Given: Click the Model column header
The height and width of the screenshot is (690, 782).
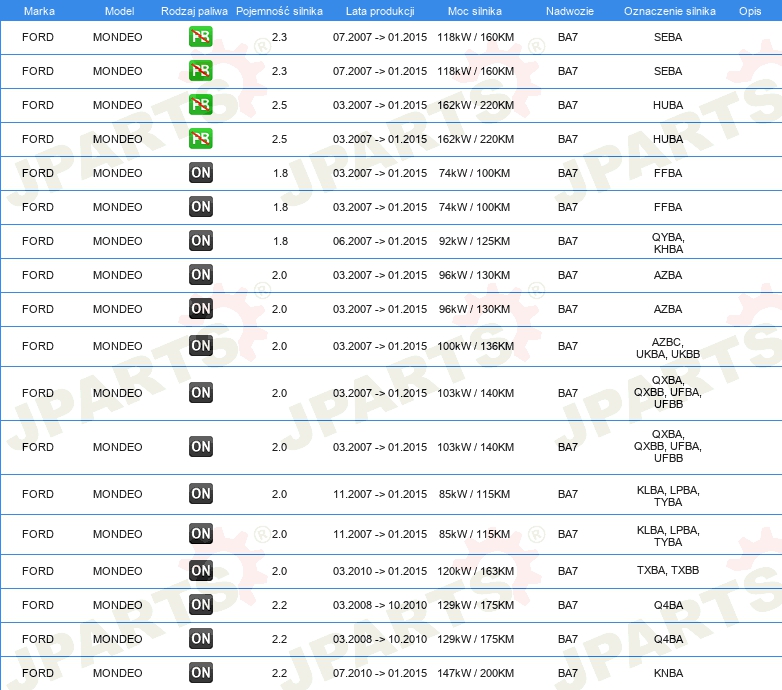Looking at the screenshot, I should pyautogui.click(x=119, y=11).
